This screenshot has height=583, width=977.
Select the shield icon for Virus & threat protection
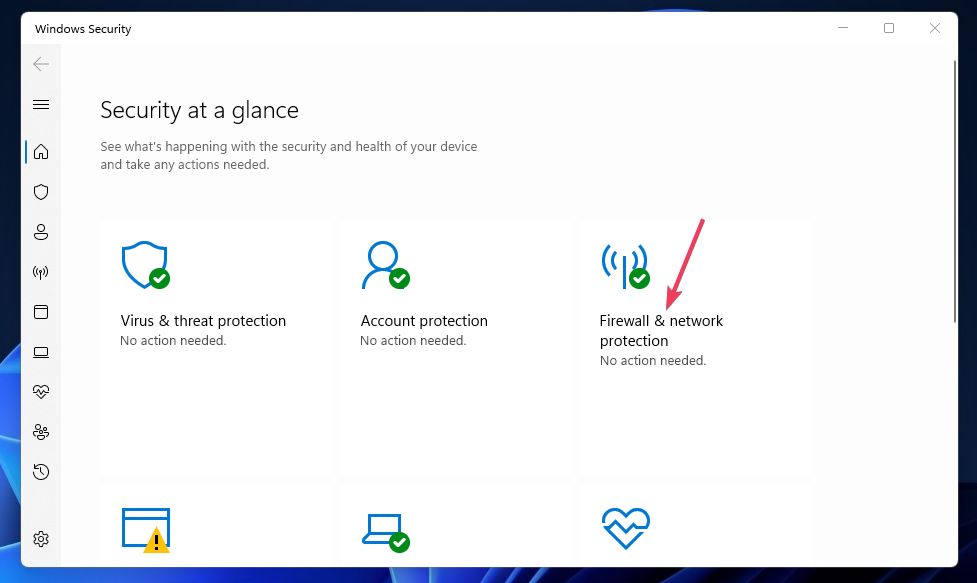coord(40,191)
